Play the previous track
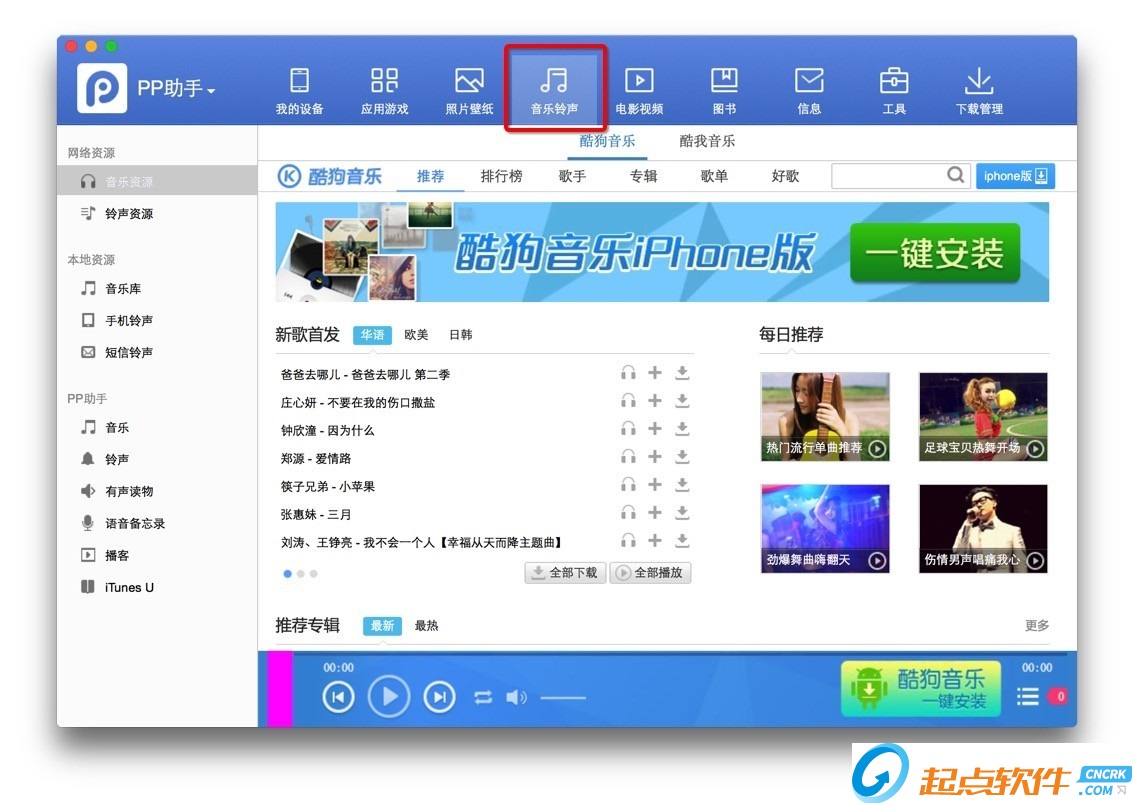1134x806 pixels. pyautogui.click(x=338, y=697)
